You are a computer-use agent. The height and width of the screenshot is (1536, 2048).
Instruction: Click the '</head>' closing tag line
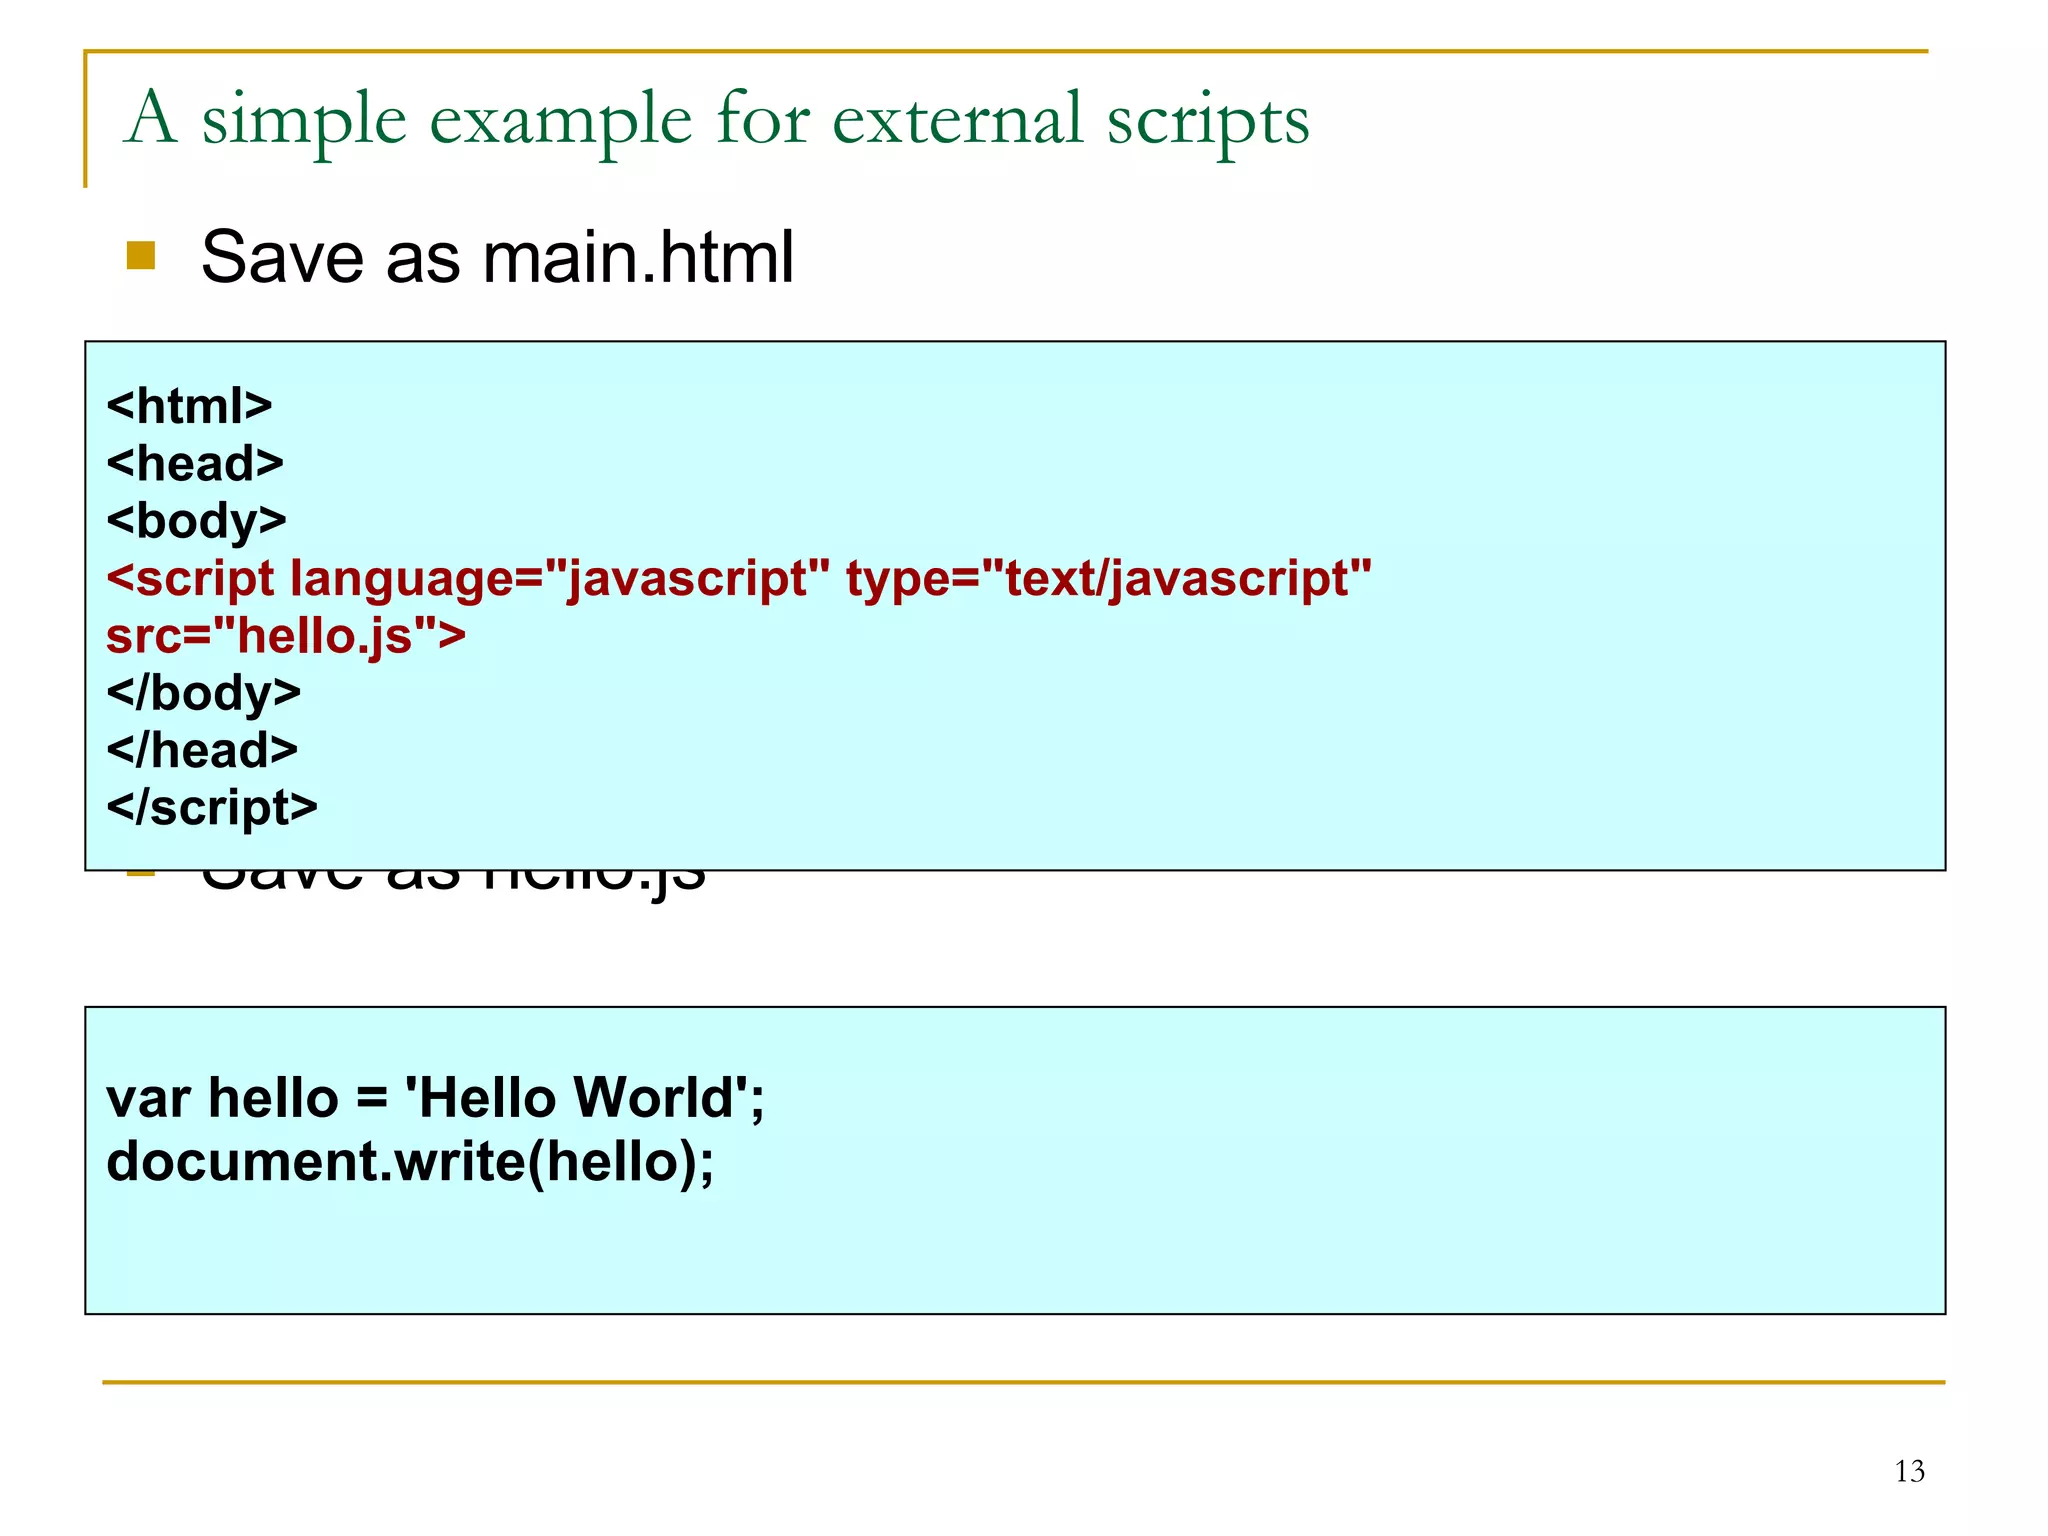202,750
